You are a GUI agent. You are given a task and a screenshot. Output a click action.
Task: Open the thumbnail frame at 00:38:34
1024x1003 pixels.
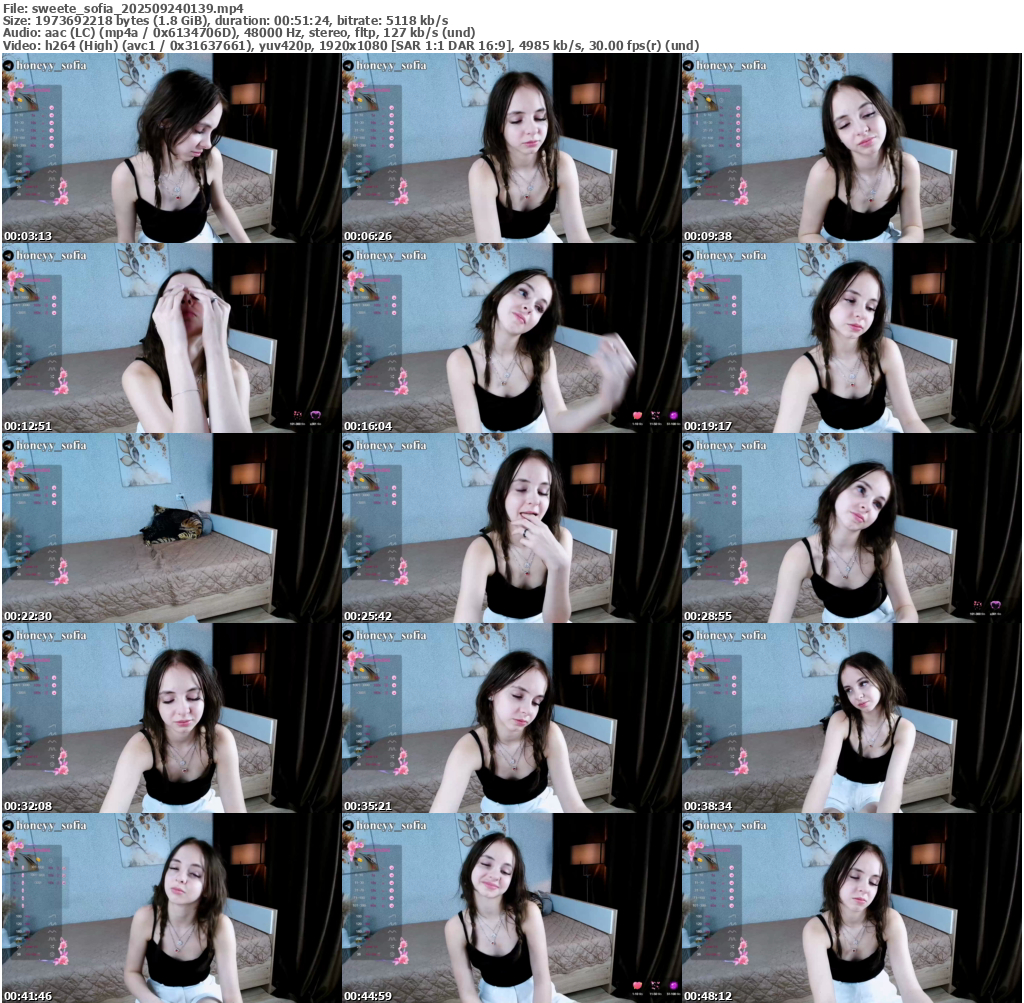(x=852, y=718)
